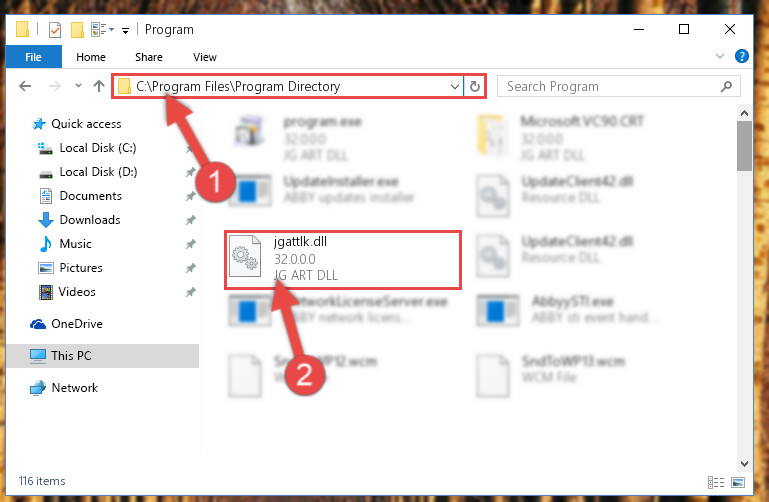The width and height of the screenshot is (769, 502).
Task: Expand the address bar history dropdown
Action: [455, 87]
